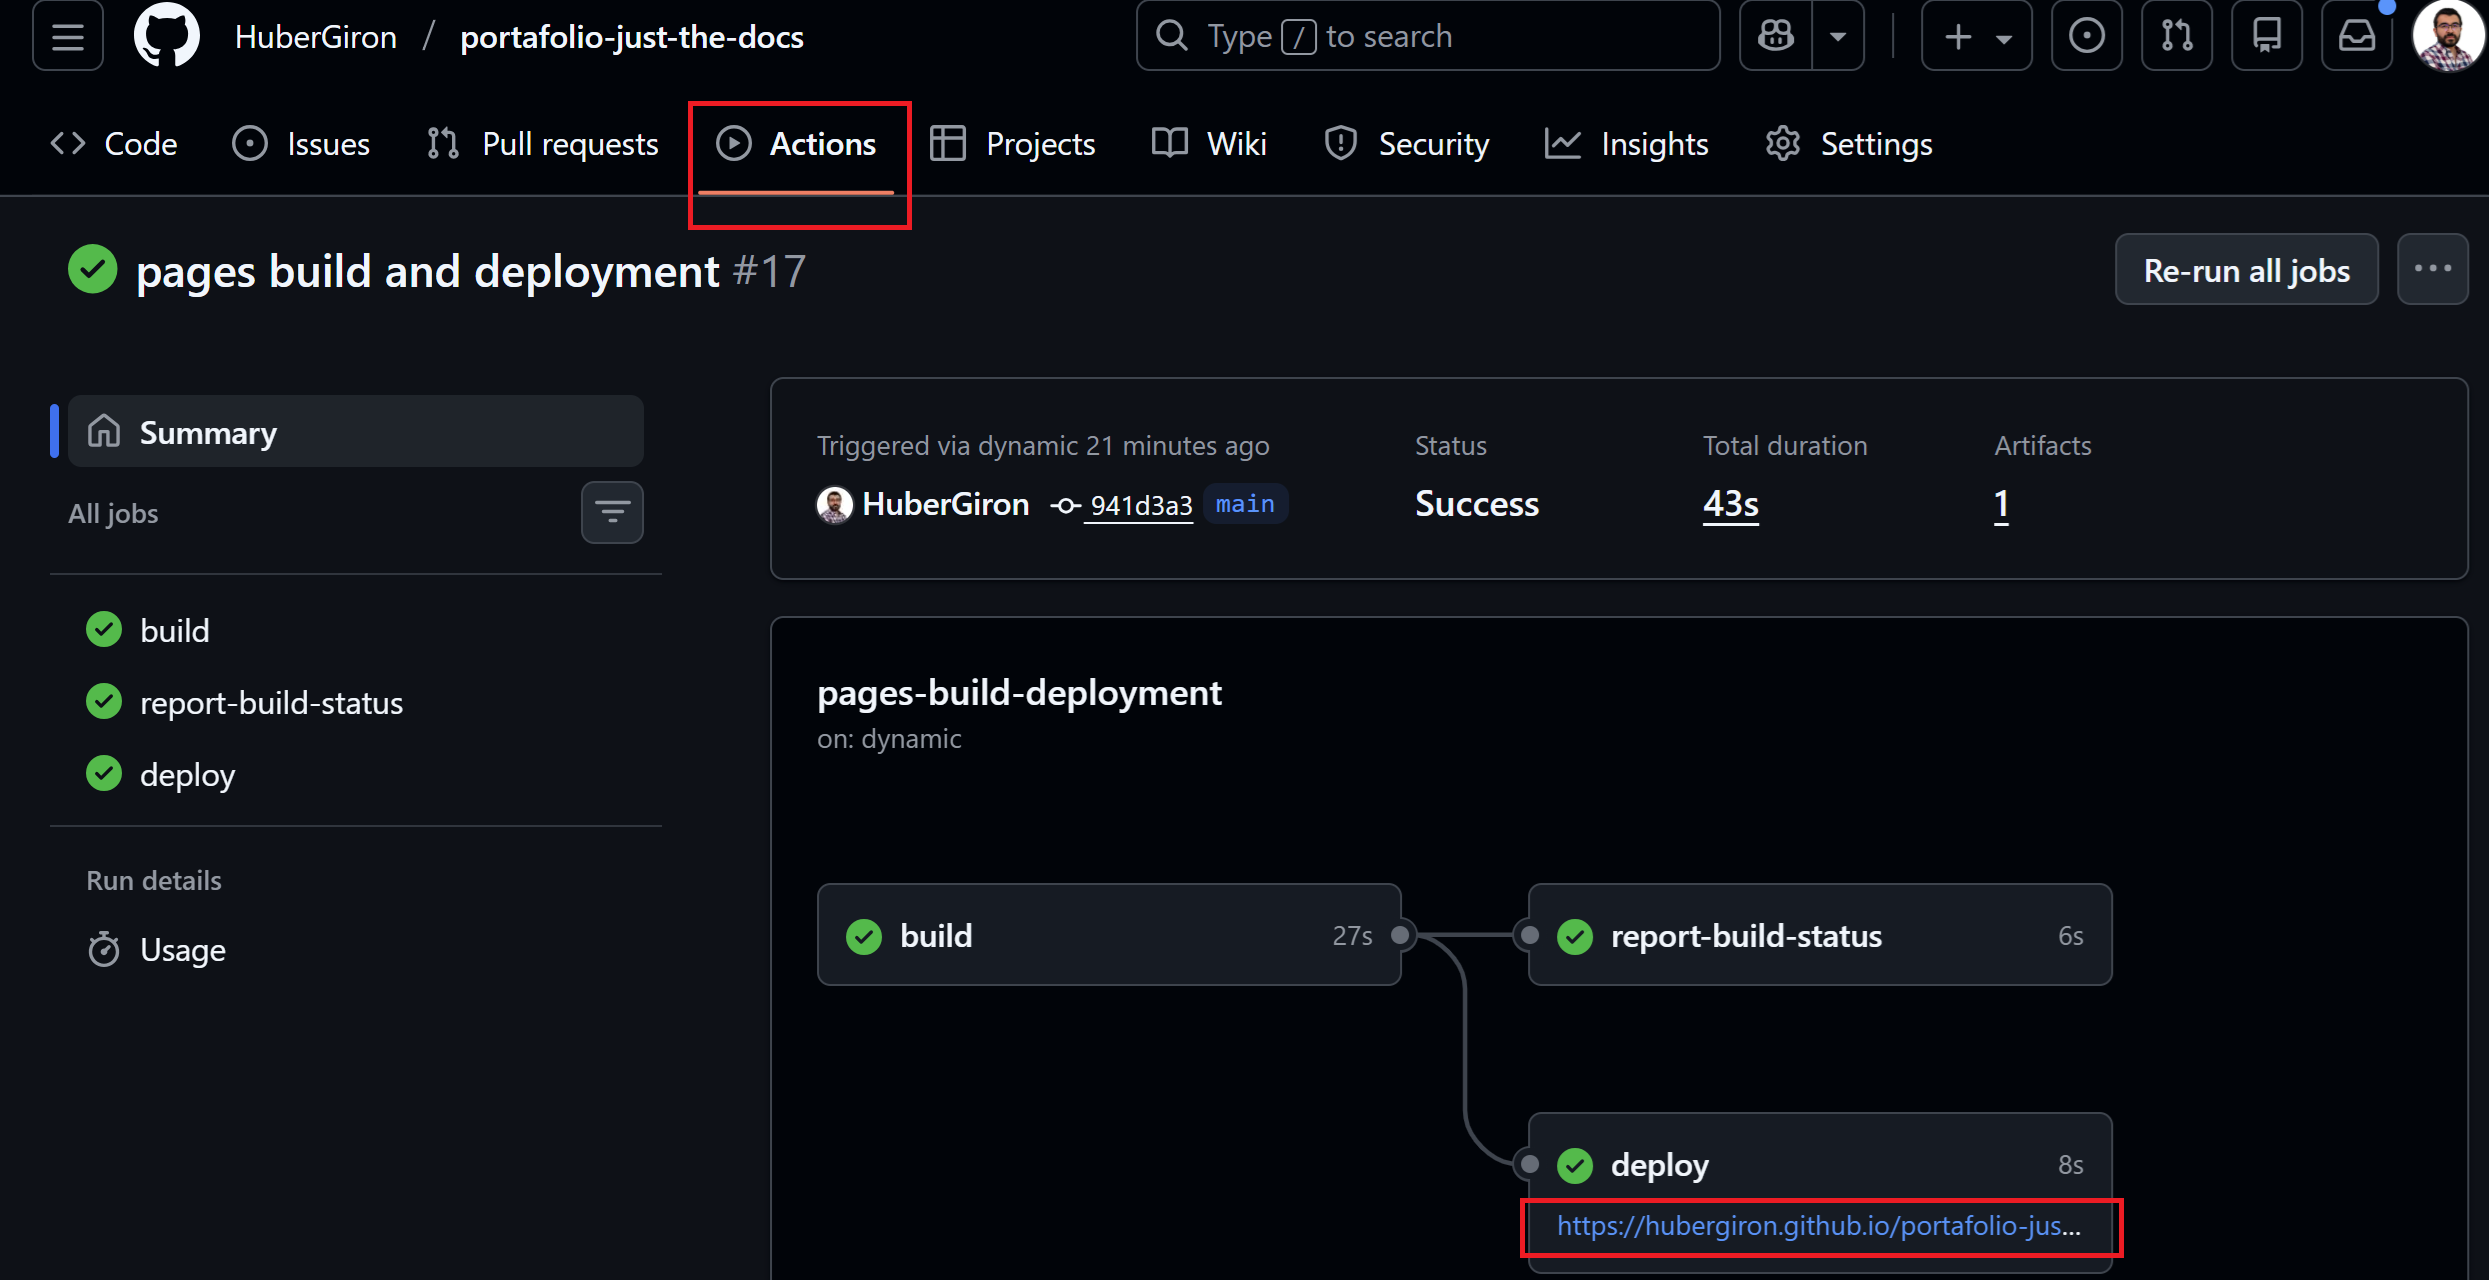Image resolution: width=2489 pixels, height=1280 pixels.
Task: Open the sidebar navigation hamburger menu
Action: pyautogui.click(x=66, y=36)
